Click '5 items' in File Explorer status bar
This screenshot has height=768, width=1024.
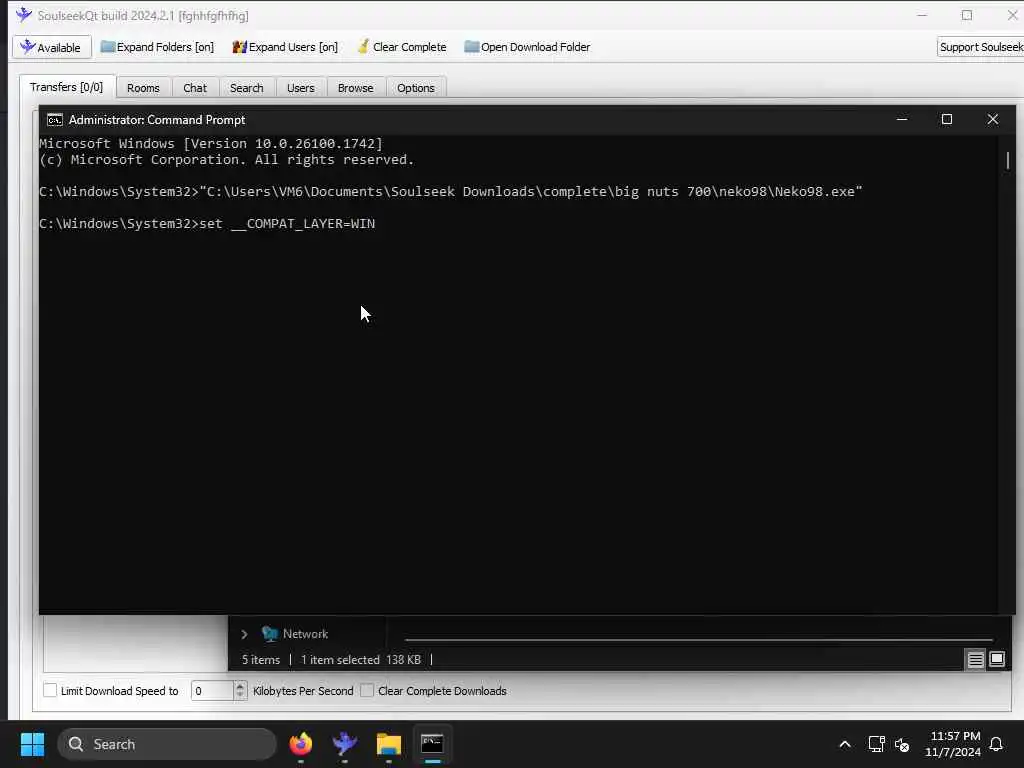pyautogui.click(x=261, y=660)
